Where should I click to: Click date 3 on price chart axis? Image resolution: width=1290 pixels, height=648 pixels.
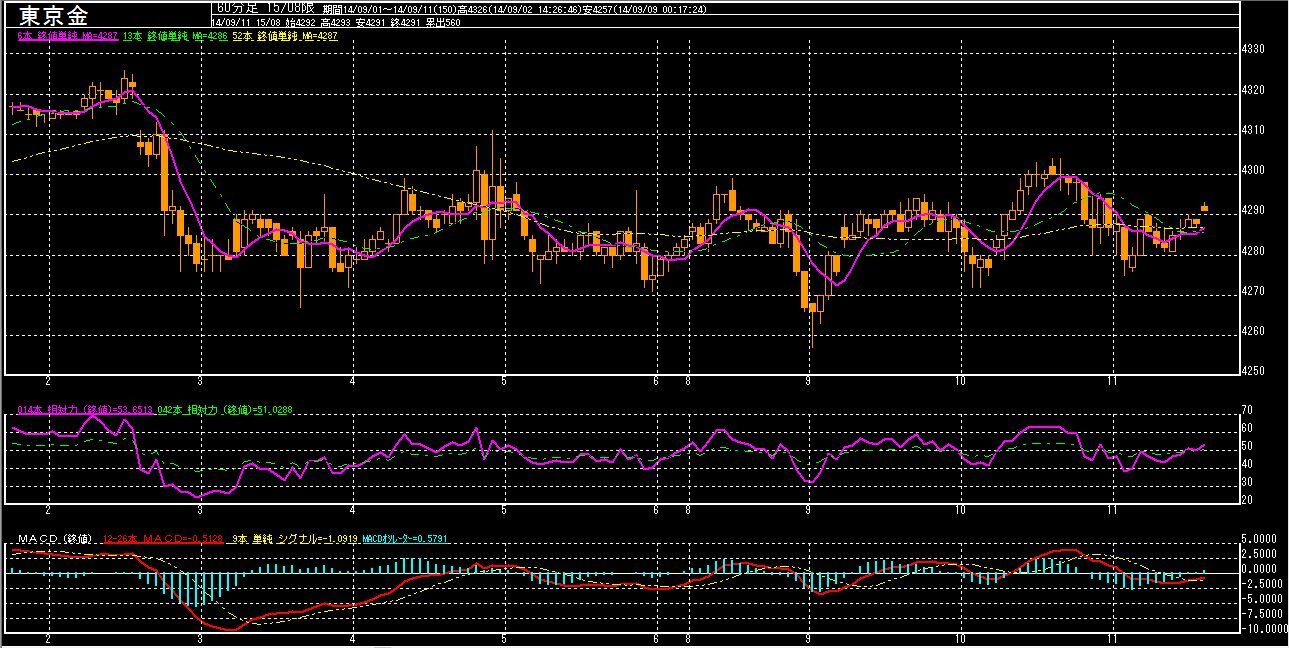tap(201, 382)
